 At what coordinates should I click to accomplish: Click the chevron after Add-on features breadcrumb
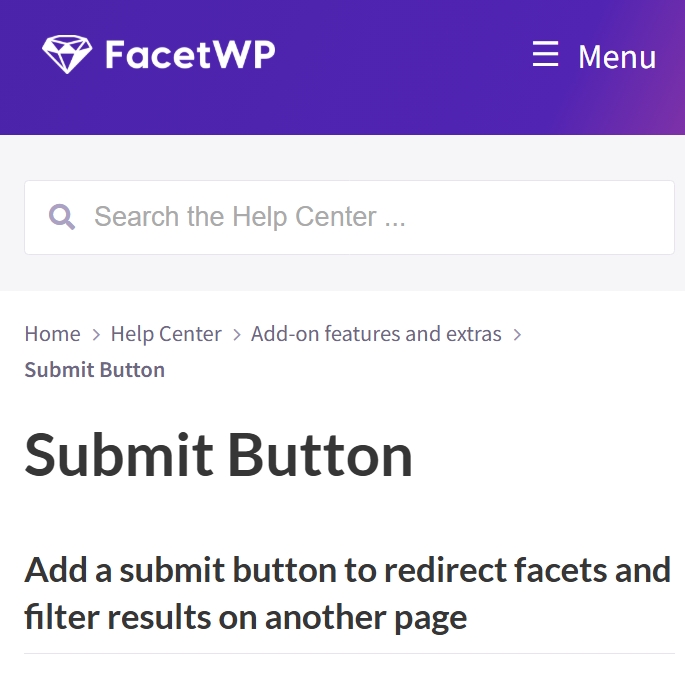[517, 335]
